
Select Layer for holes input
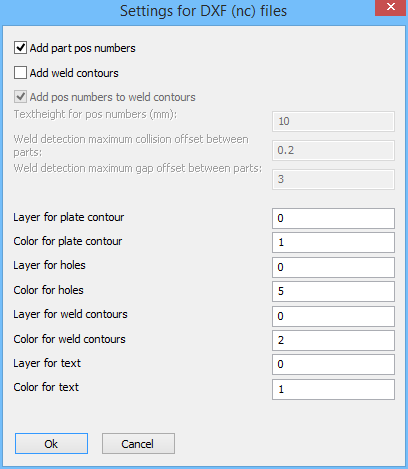[333, 267]
